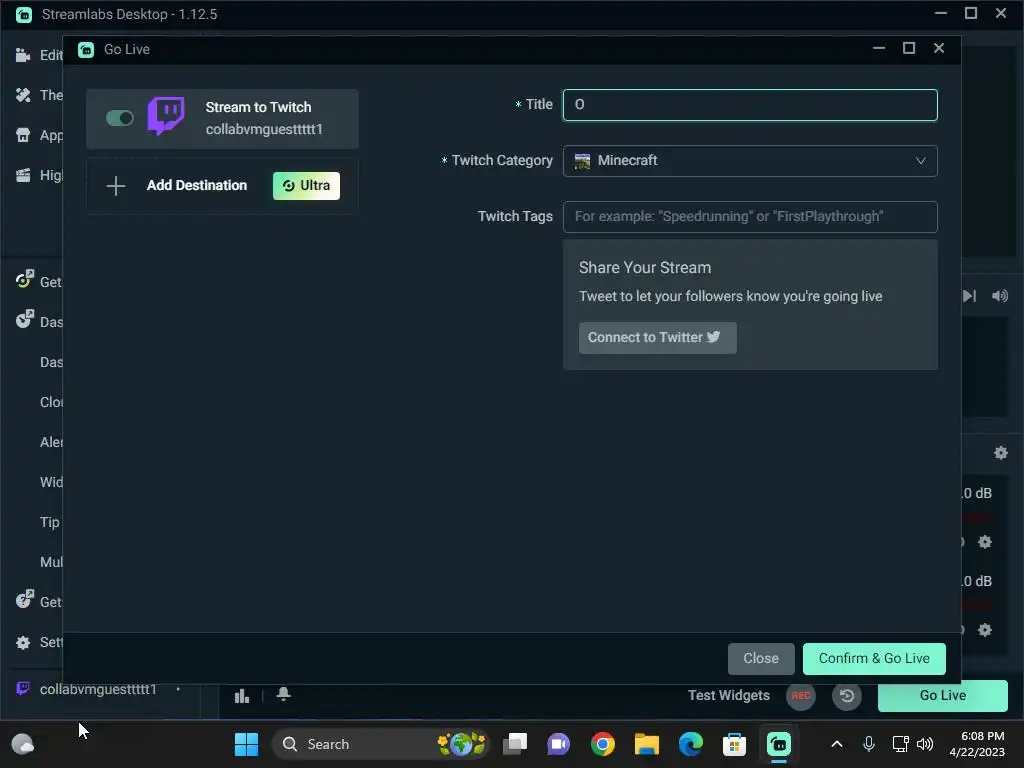The height and width of the screenshot is (768, 1024).
Task: Click the main window Go Live button
Action: click(x=942, y=696)
